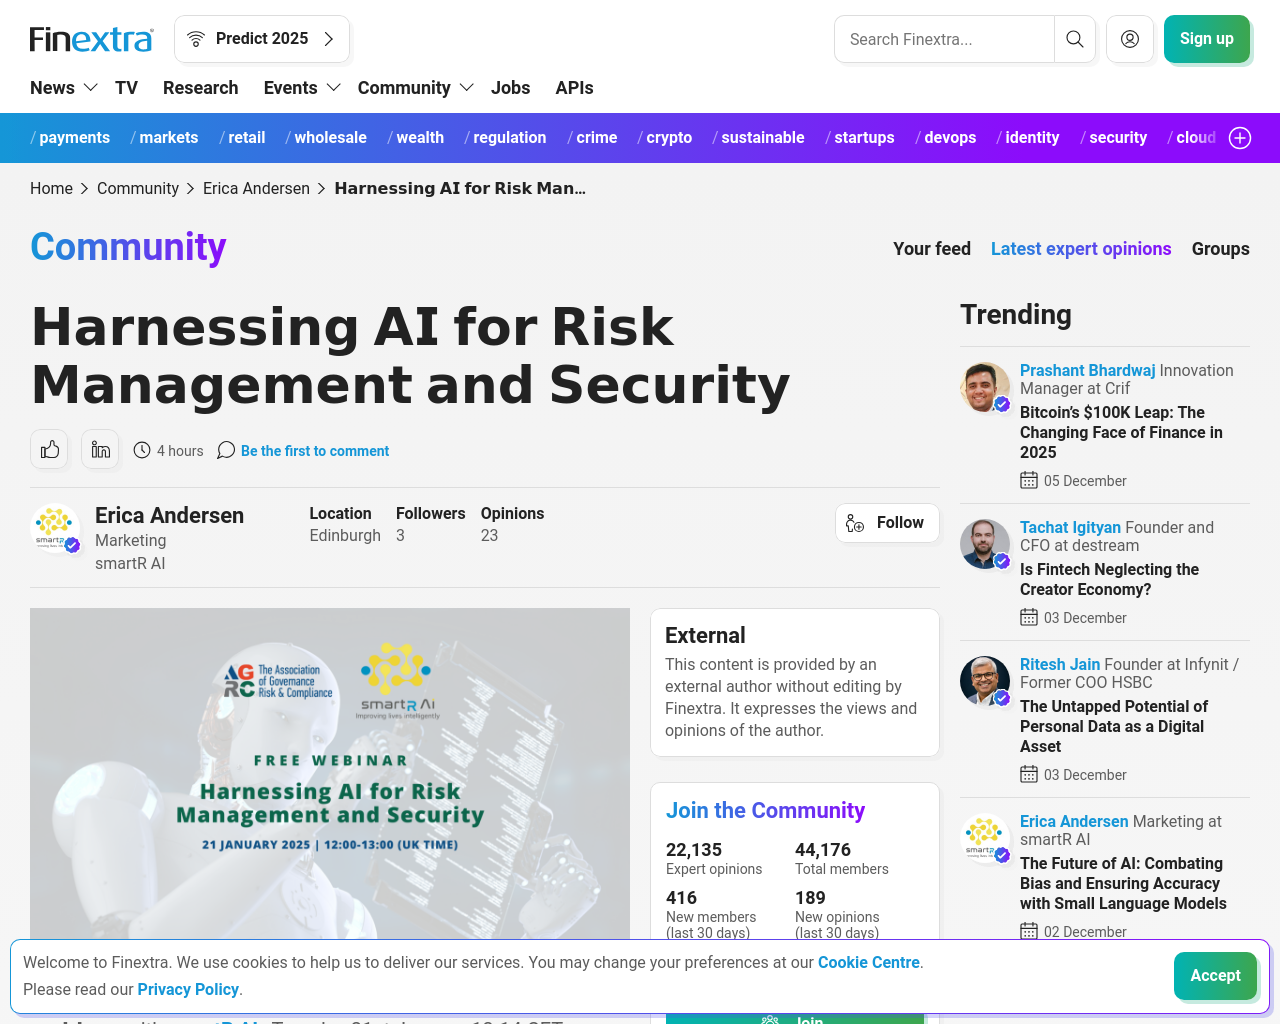Viewport: 1280px width, 1024px height.
Task: Open the Community breadcrumb link
Action: click(x=138, y=188)
